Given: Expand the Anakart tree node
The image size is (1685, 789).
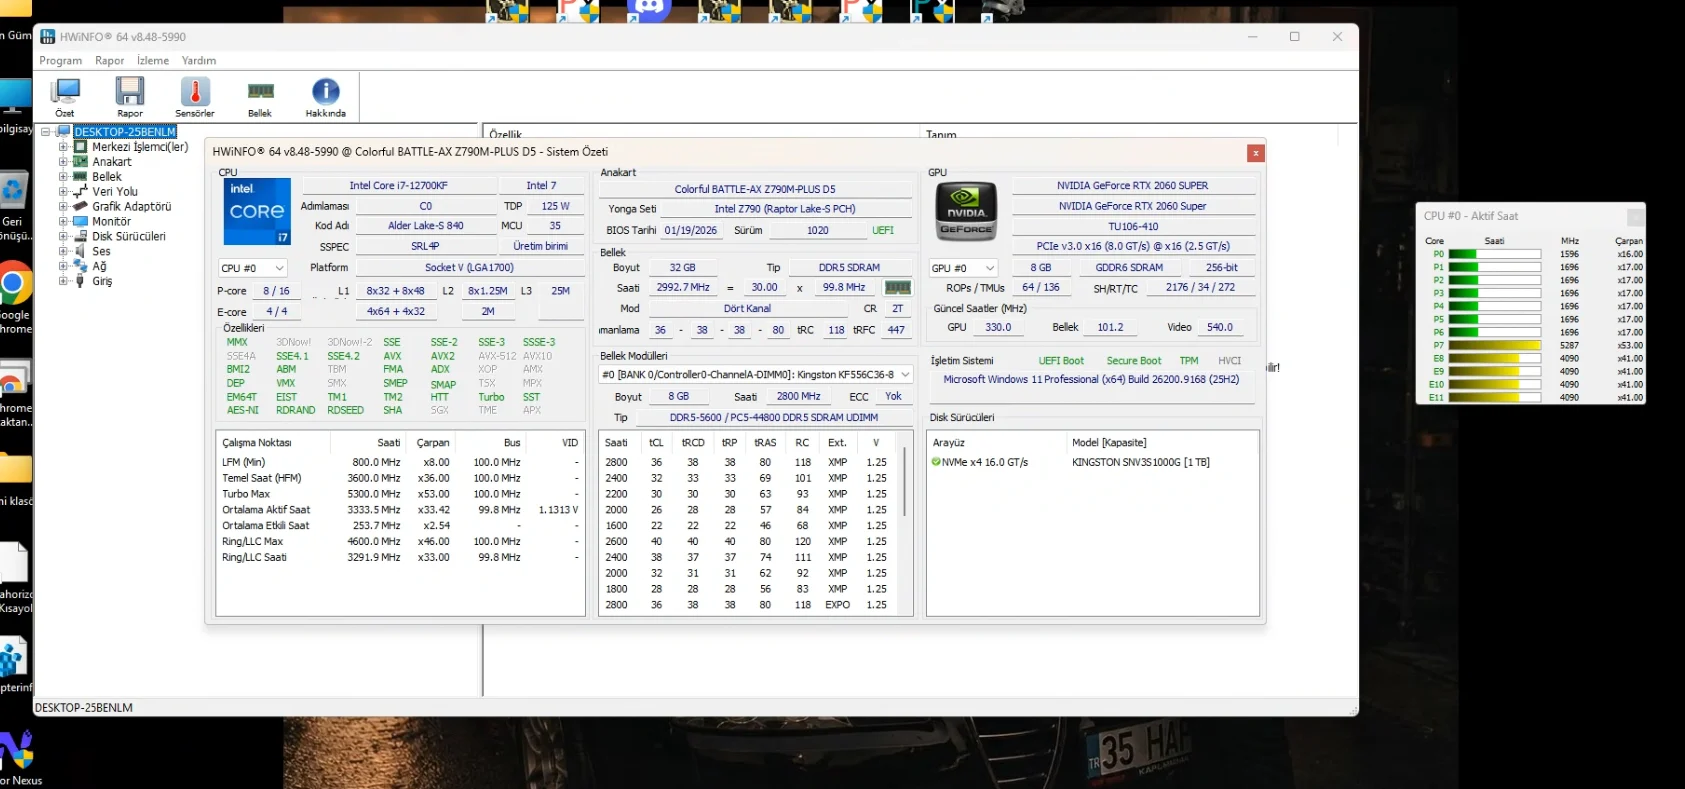Looking at the screenshot, I should (x=63, y=162).
